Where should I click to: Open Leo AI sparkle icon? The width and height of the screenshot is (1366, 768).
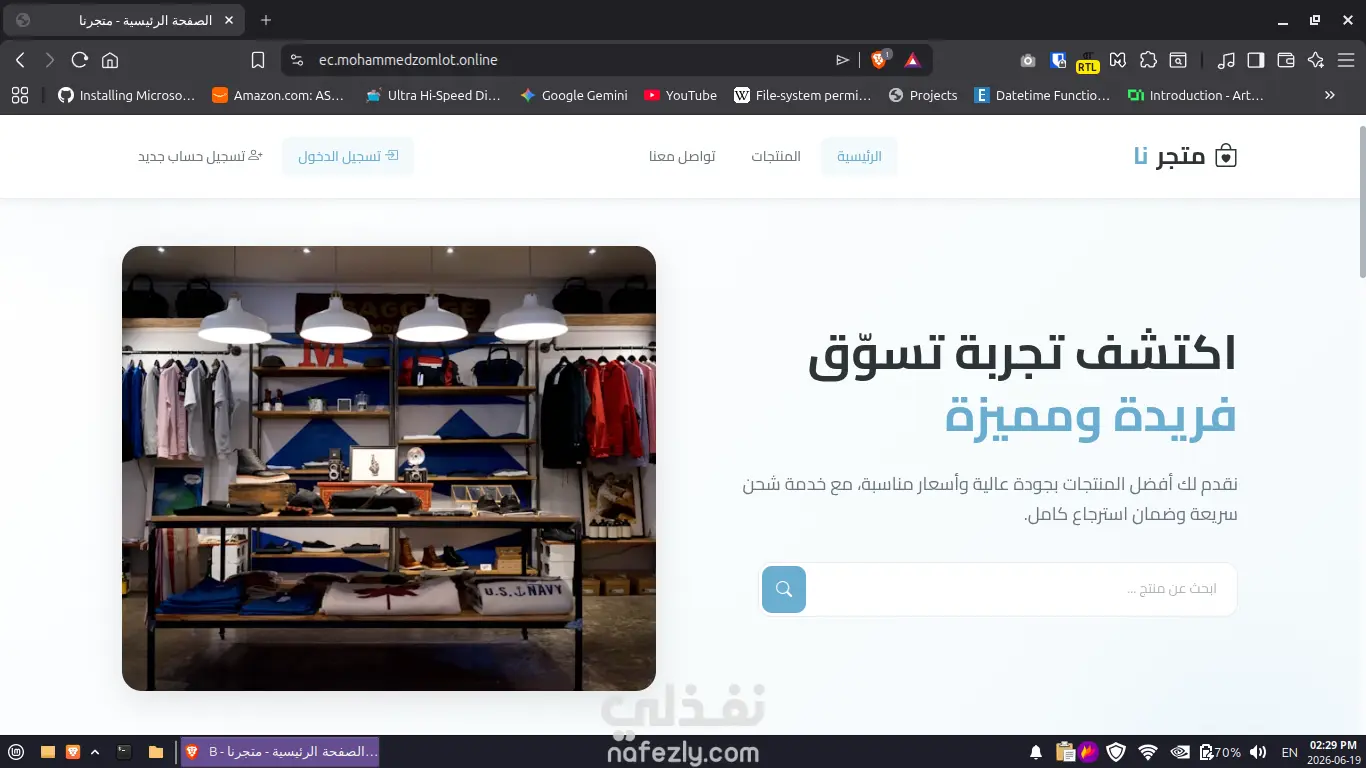tap(1316, 60)
